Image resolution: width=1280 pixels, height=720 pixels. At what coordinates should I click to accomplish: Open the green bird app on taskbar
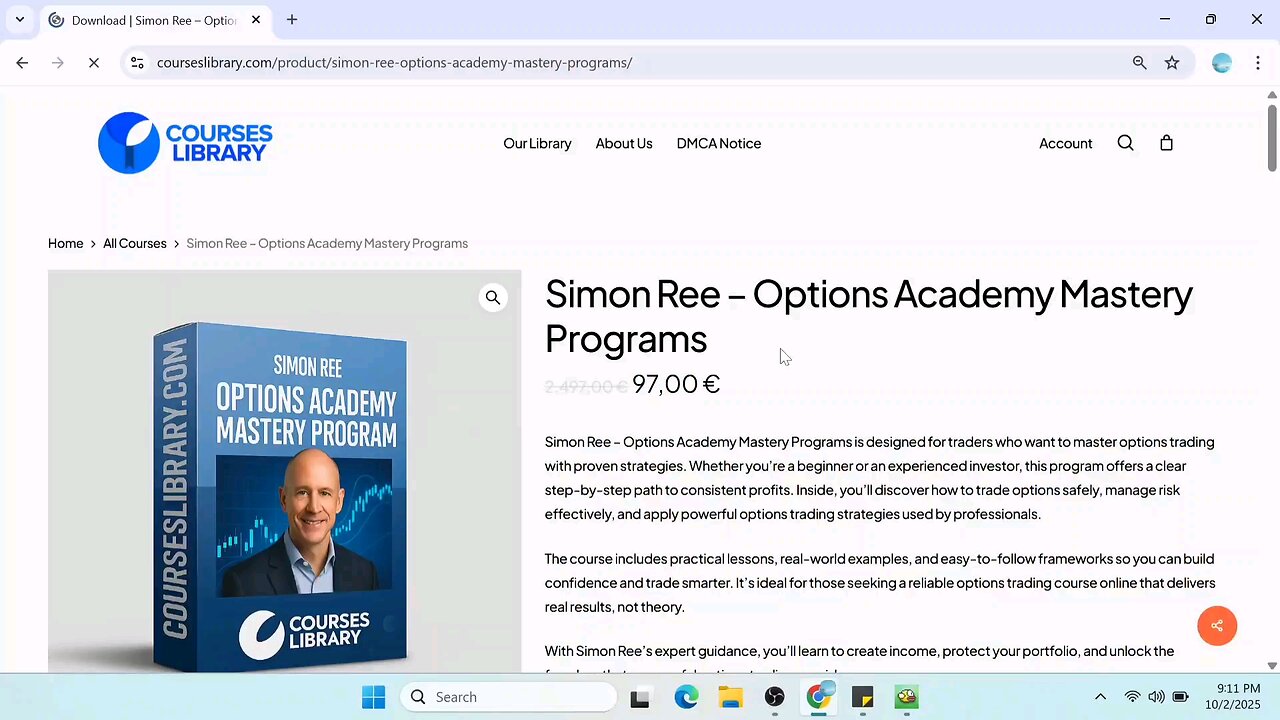(906, 697)
